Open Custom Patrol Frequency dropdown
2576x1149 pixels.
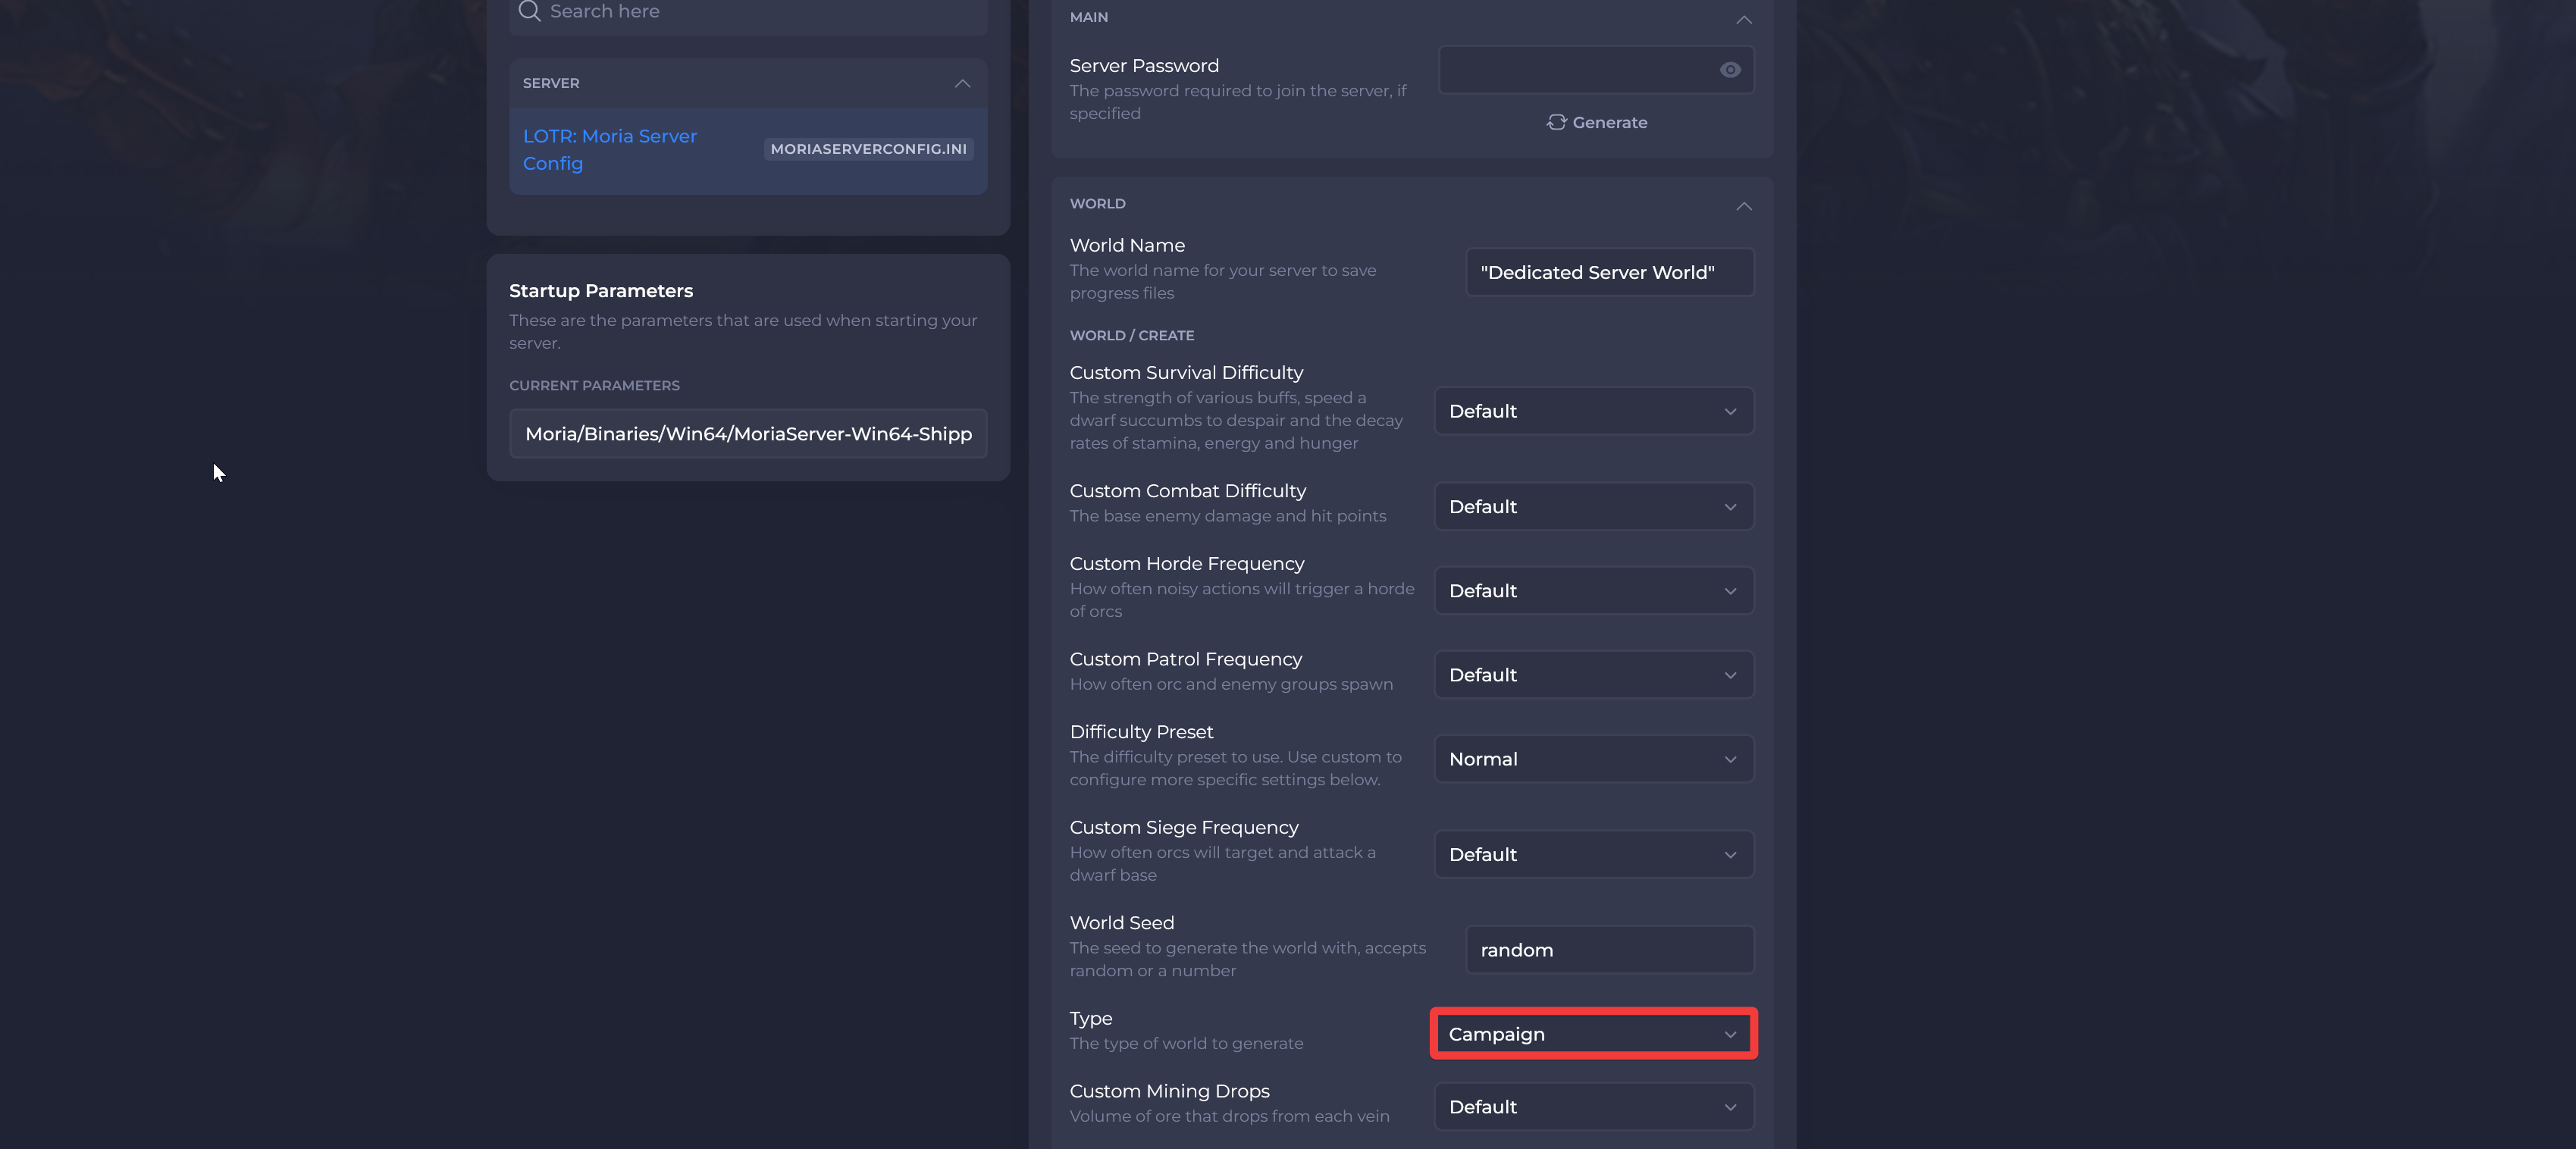tap(1593, 675)
